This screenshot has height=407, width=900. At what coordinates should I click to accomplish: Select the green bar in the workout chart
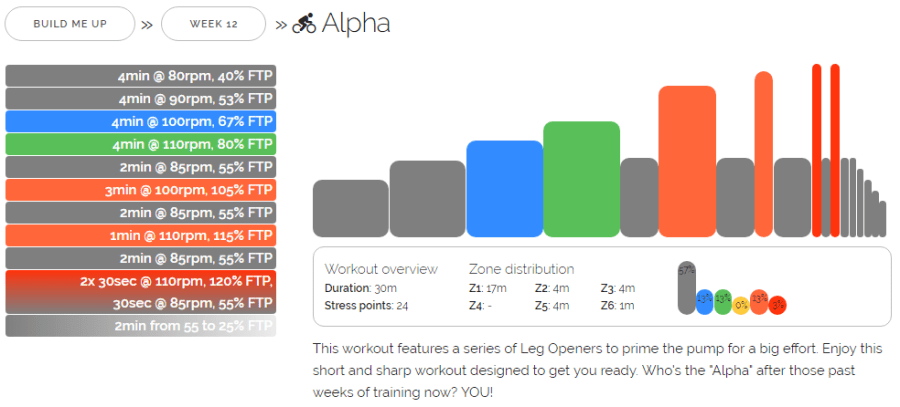coord(581,180)
